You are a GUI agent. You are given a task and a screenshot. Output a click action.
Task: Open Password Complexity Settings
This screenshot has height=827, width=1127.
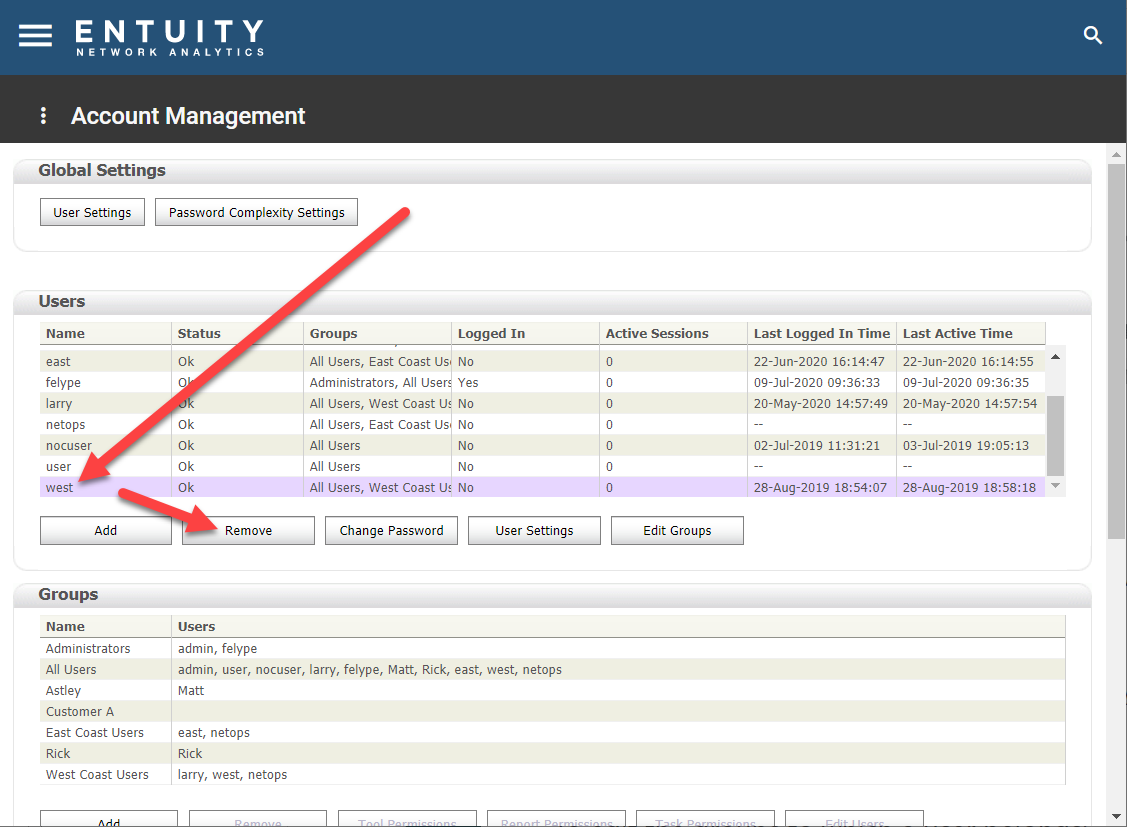tap(257, 212)
